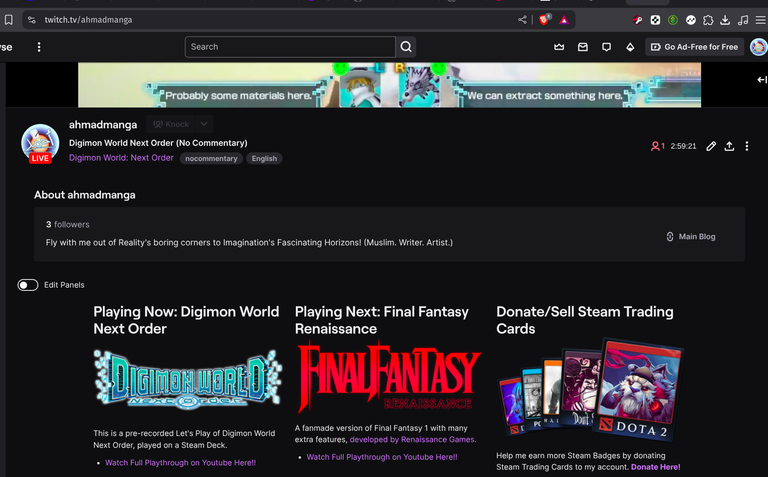
Task: Click the Knock button
Action: 170,124
